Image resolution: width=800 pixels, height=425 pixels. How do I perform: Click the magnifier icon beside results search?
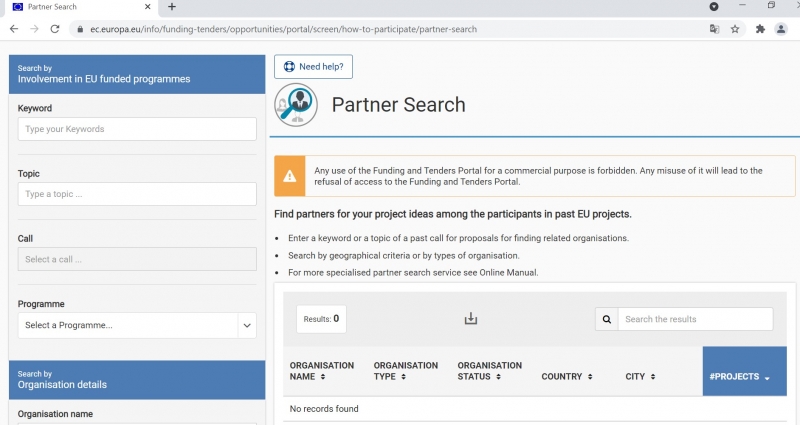tap(607, 319)
